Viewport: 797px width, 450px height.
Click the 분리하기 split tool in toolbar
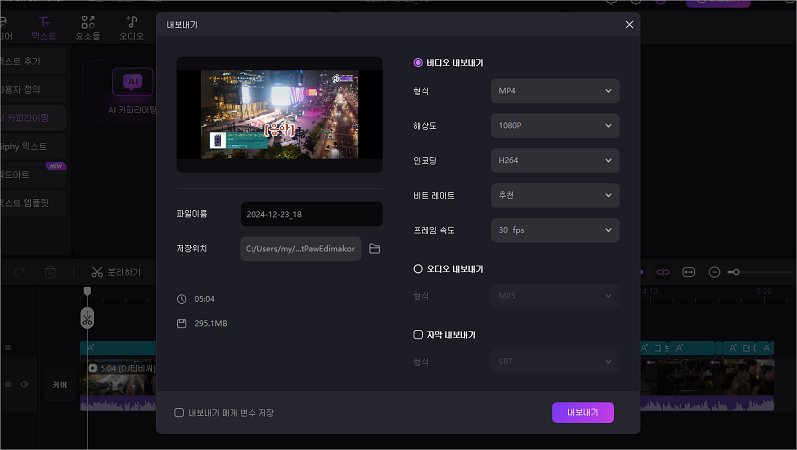tap(115, 272)
